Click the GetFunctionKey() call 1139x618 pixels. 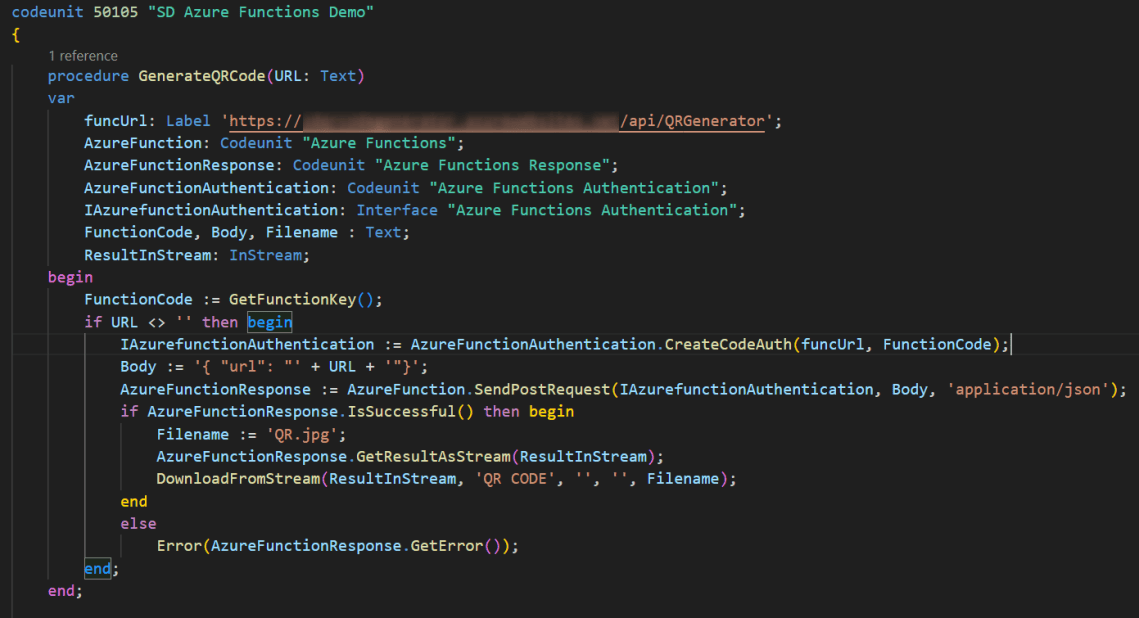coord(301,300)
